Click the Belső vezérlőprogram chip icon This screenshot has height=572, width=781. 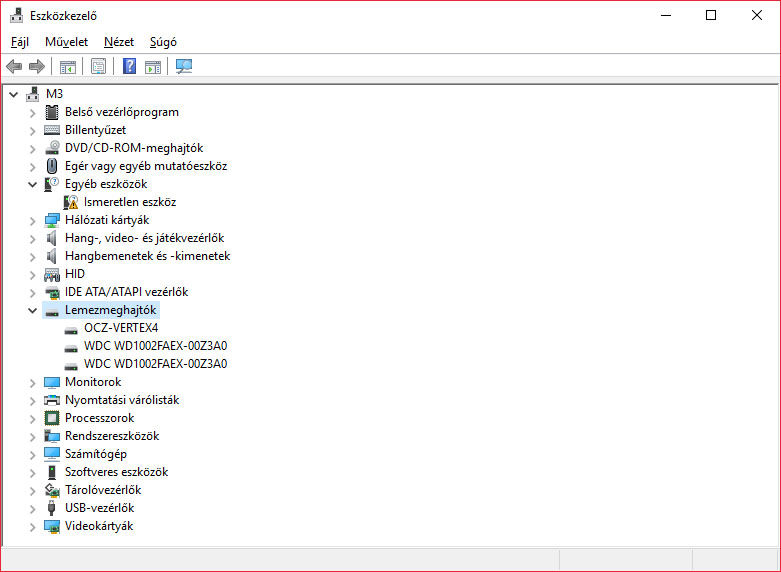52,112
